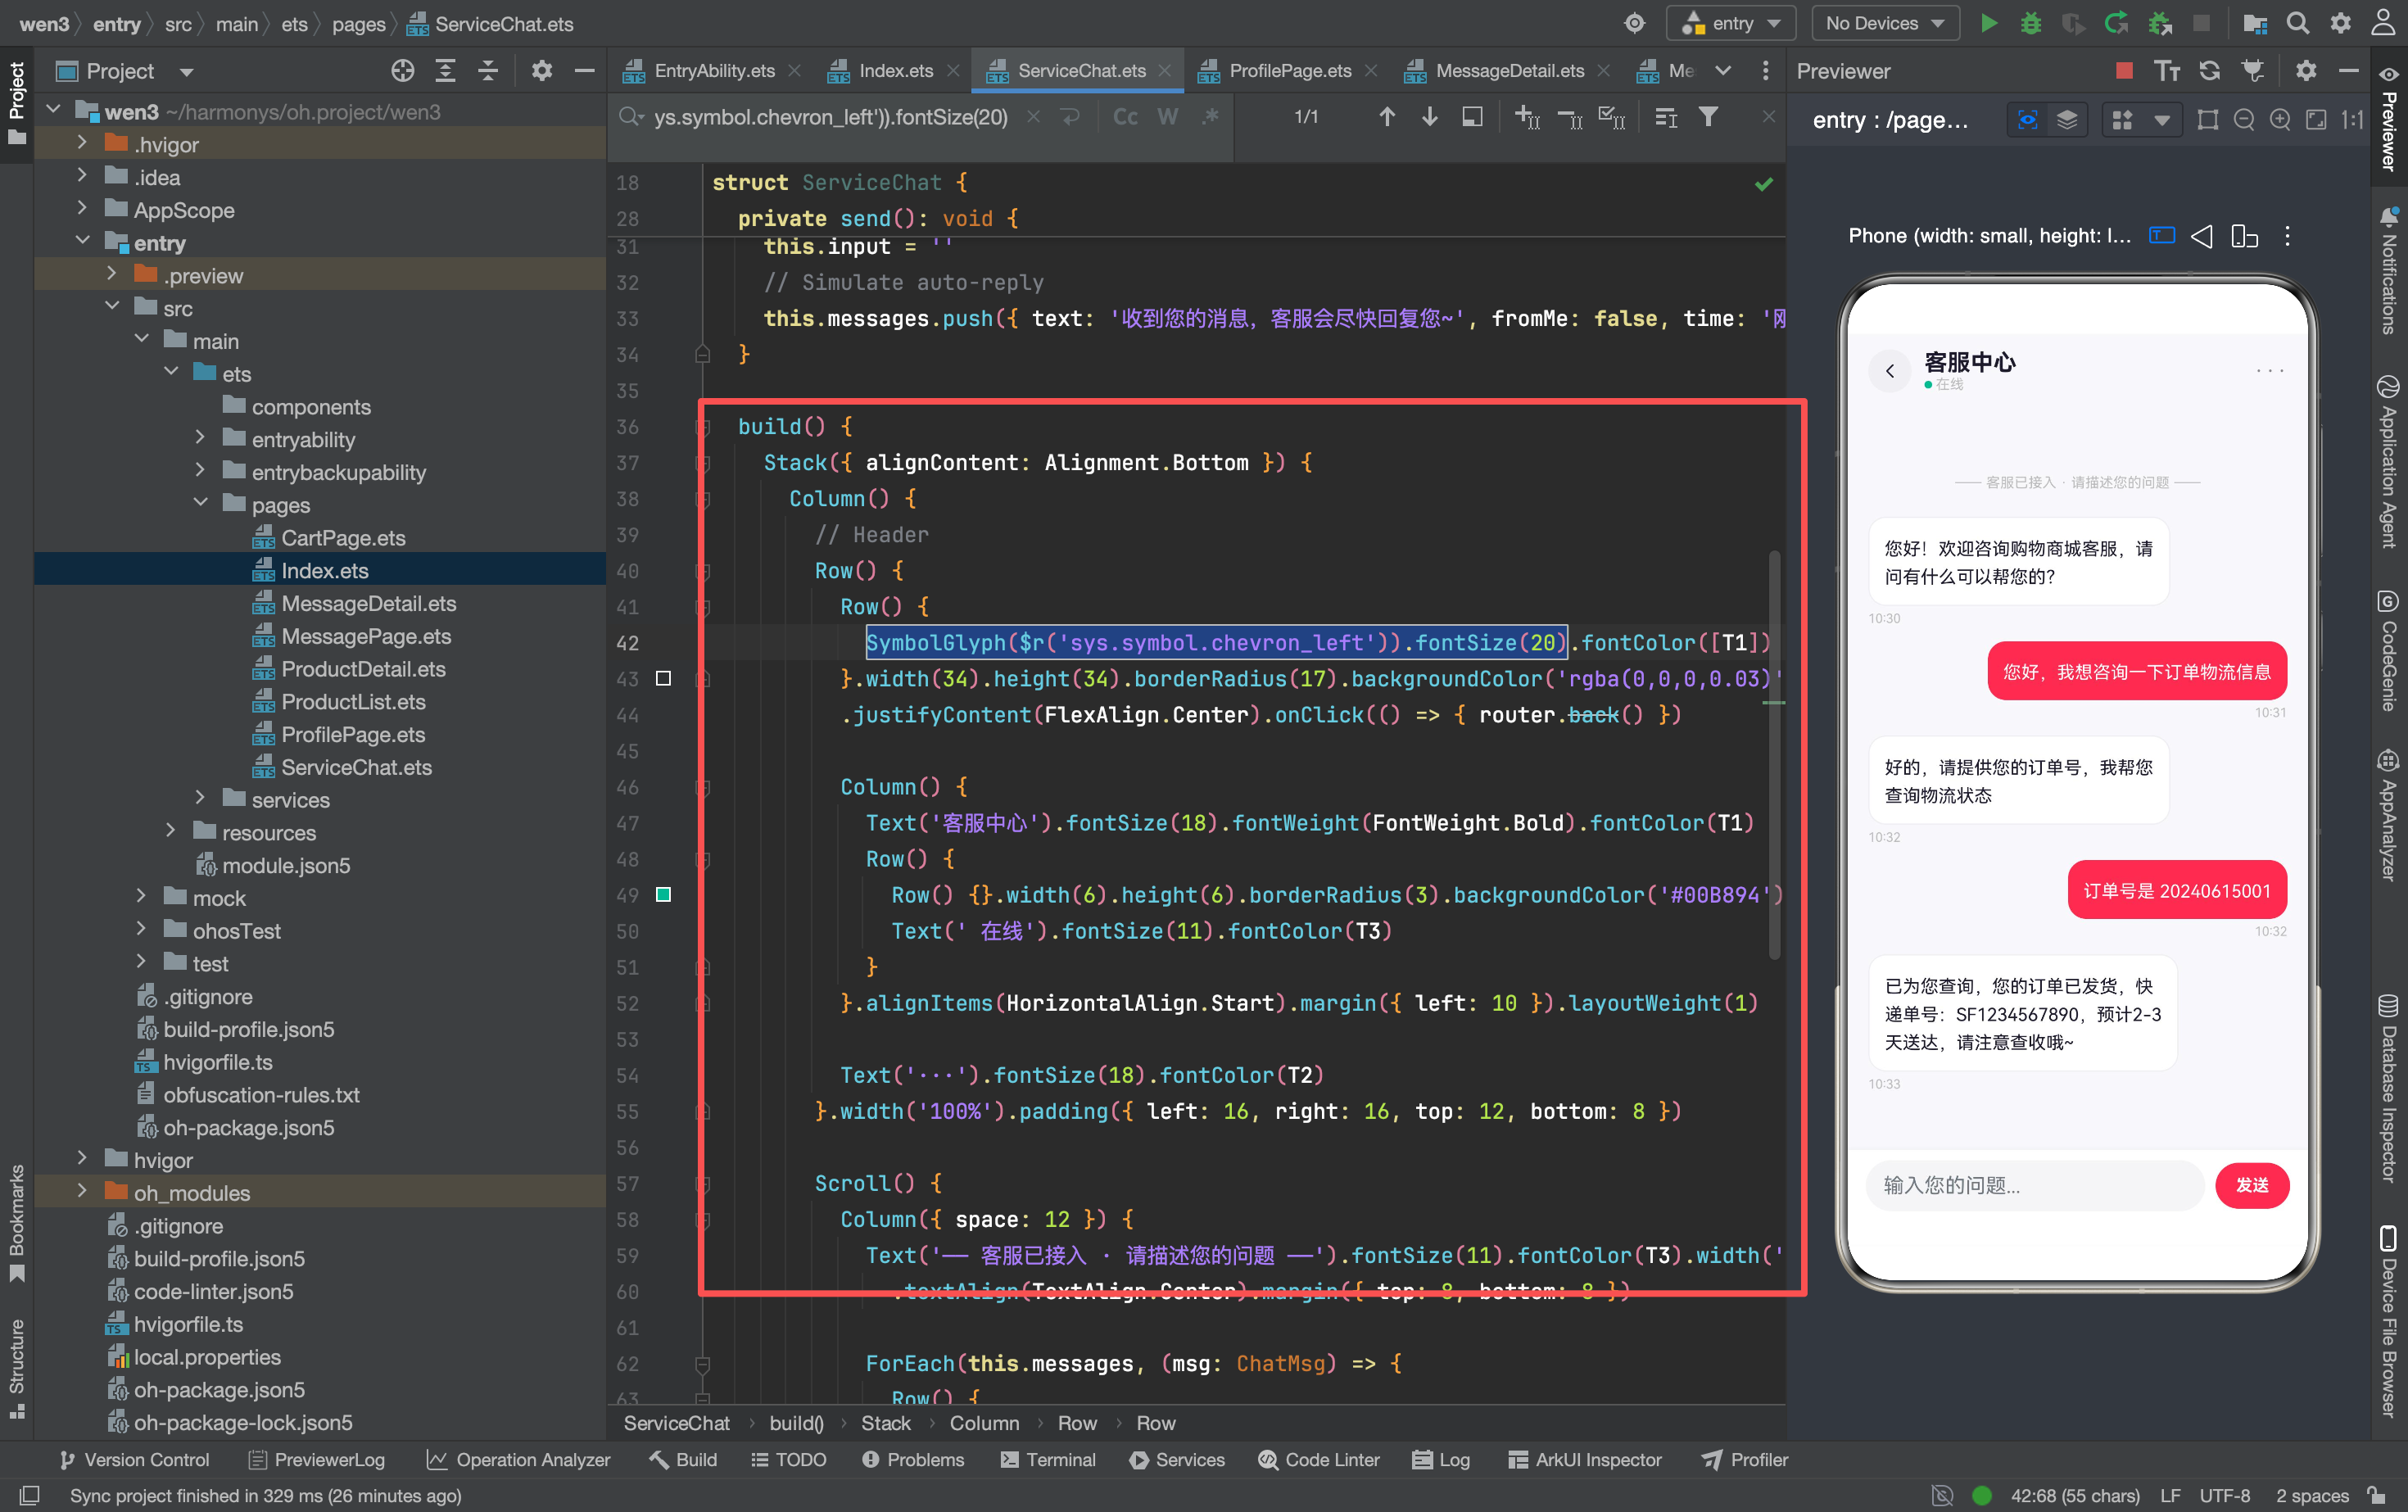Toggle Notifications side panel
This screenshot has height=1512, width=2408.
click(2389, 270)
